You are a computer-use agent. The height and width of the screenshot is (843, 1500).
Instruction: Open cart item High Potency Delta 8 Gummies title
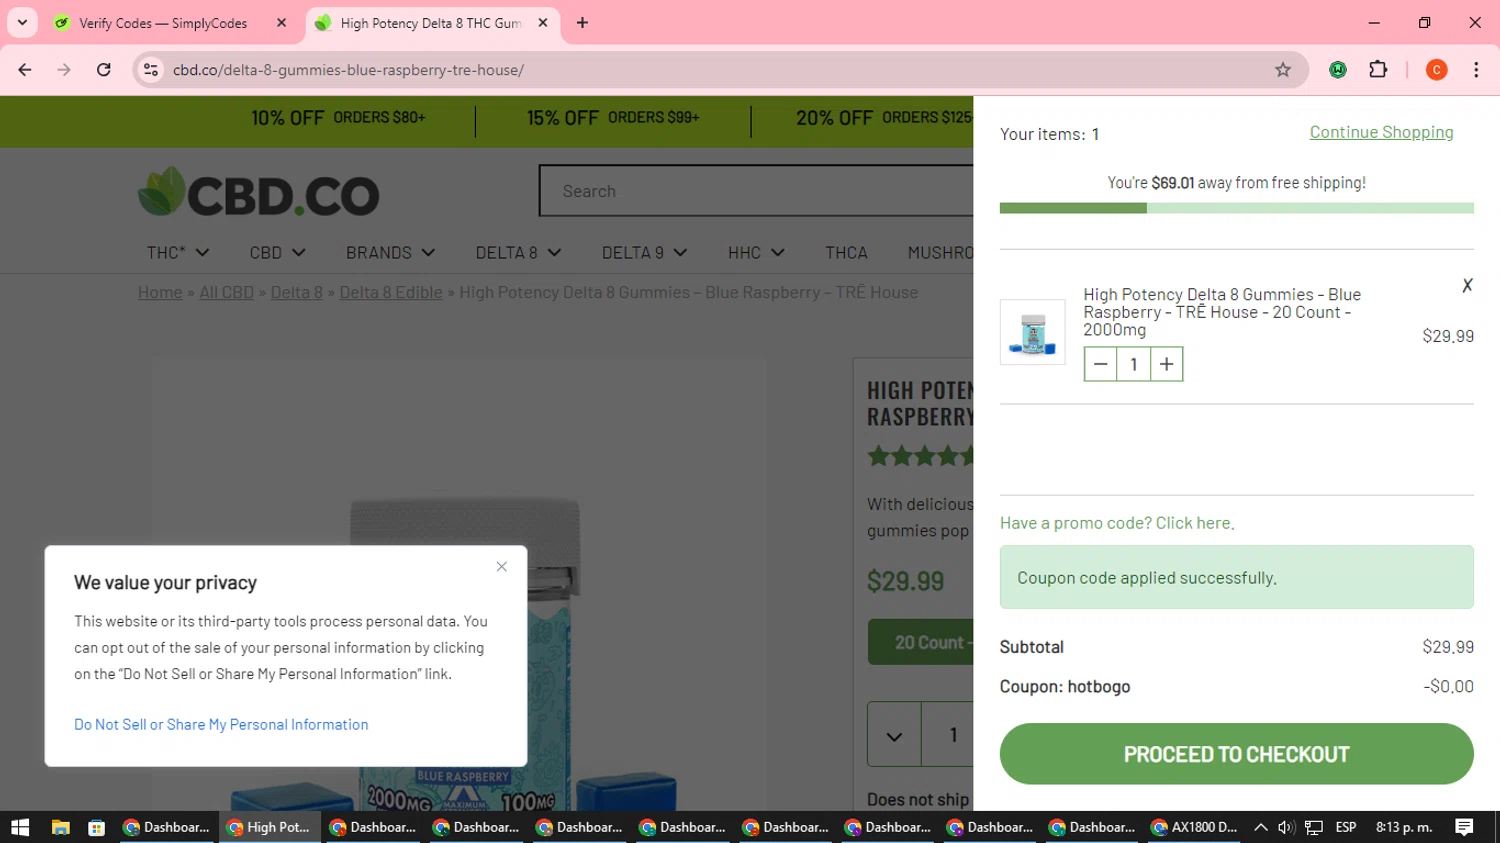[1222, 312]
